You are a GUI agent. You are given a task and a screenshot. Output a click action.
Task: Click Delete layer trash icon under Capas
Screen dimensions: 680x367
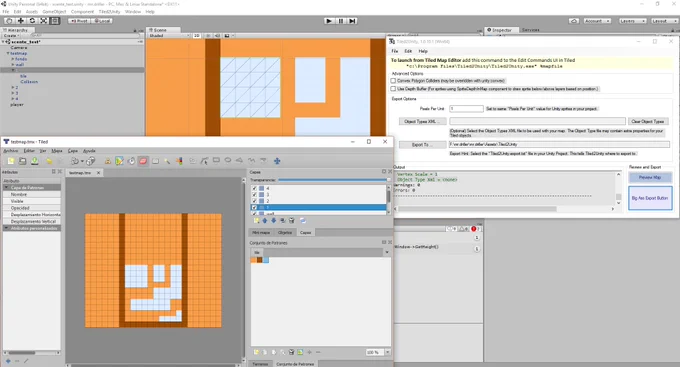292,221
